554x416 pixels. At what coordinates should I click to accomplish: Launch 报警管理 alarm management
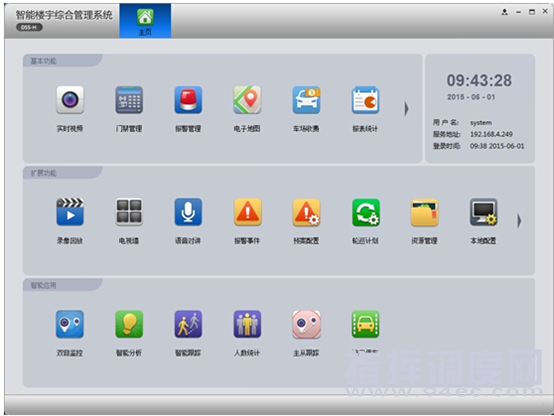188,100
